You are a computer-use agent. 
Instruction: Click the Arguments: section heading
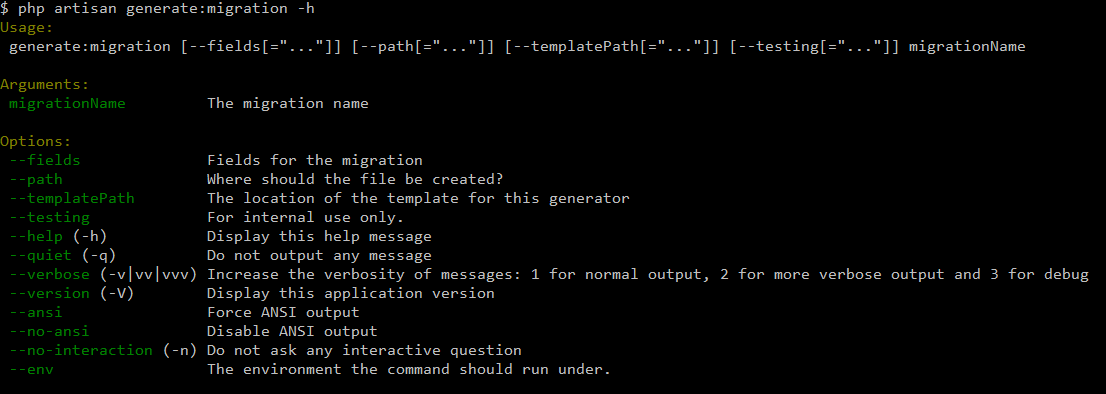tap(44, 85)
